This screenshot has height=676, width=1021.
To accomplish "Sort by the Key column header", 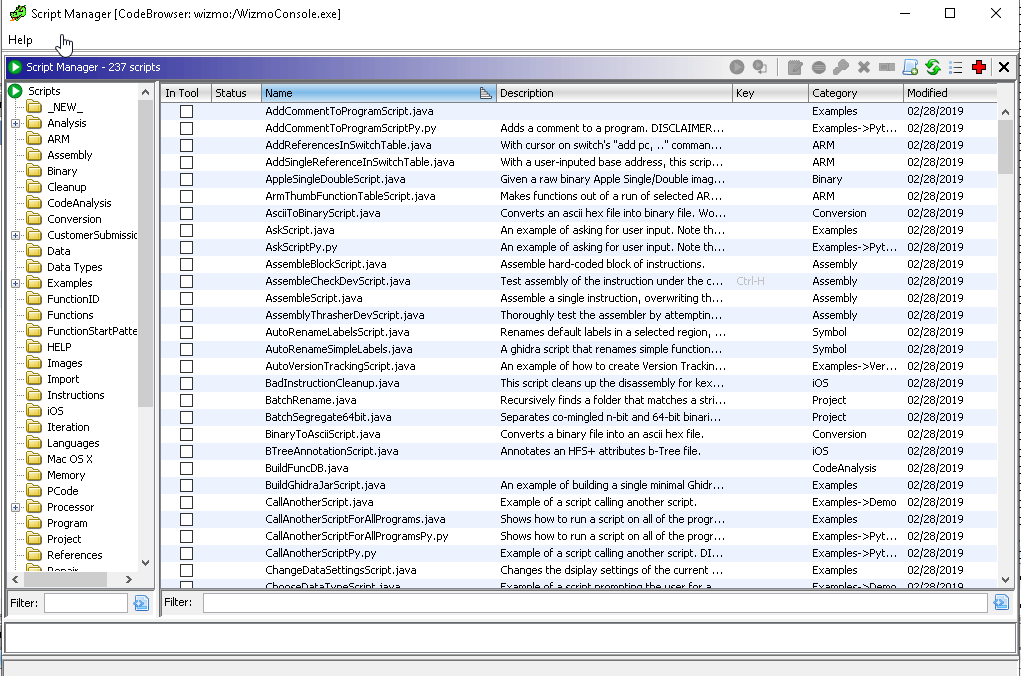I will pyautogui.click(x=770, y=93).
